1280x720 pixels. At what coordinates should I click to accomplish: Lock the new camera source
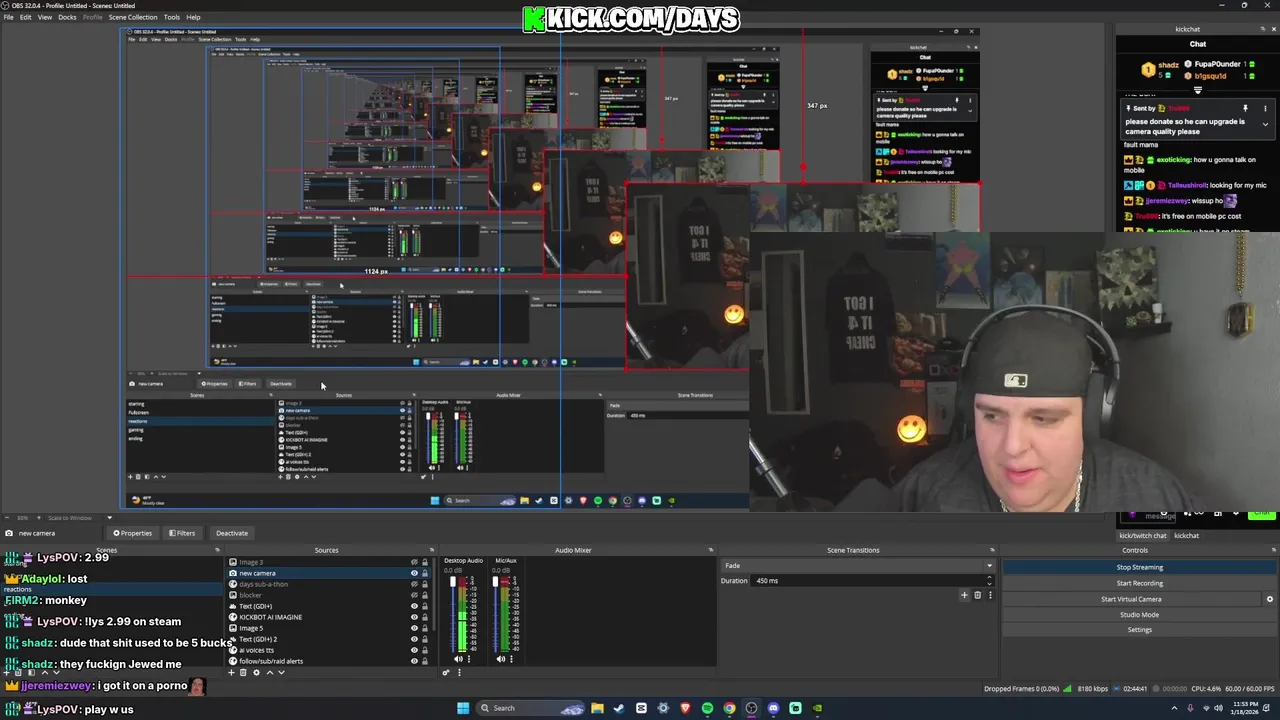tap(424, 573)
